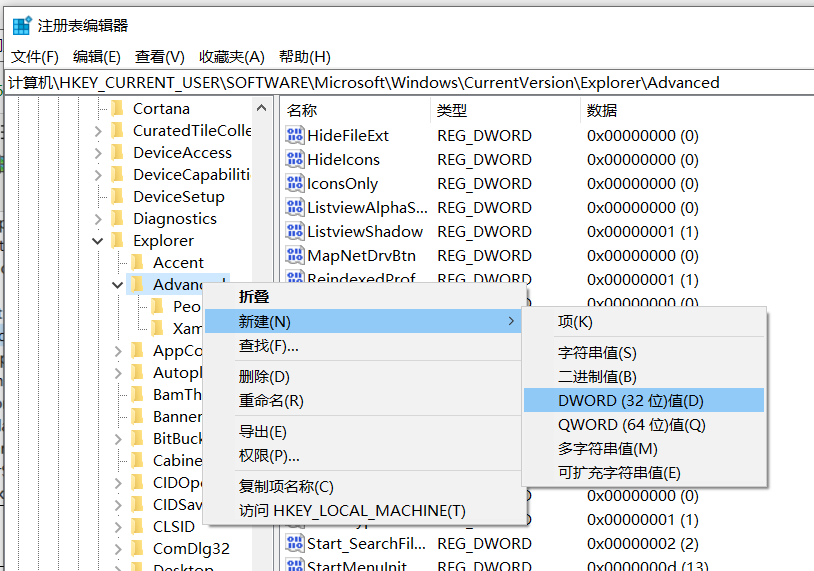Click the 名称 column header
The height and width of the screenshot is (571, 814).
356,110
